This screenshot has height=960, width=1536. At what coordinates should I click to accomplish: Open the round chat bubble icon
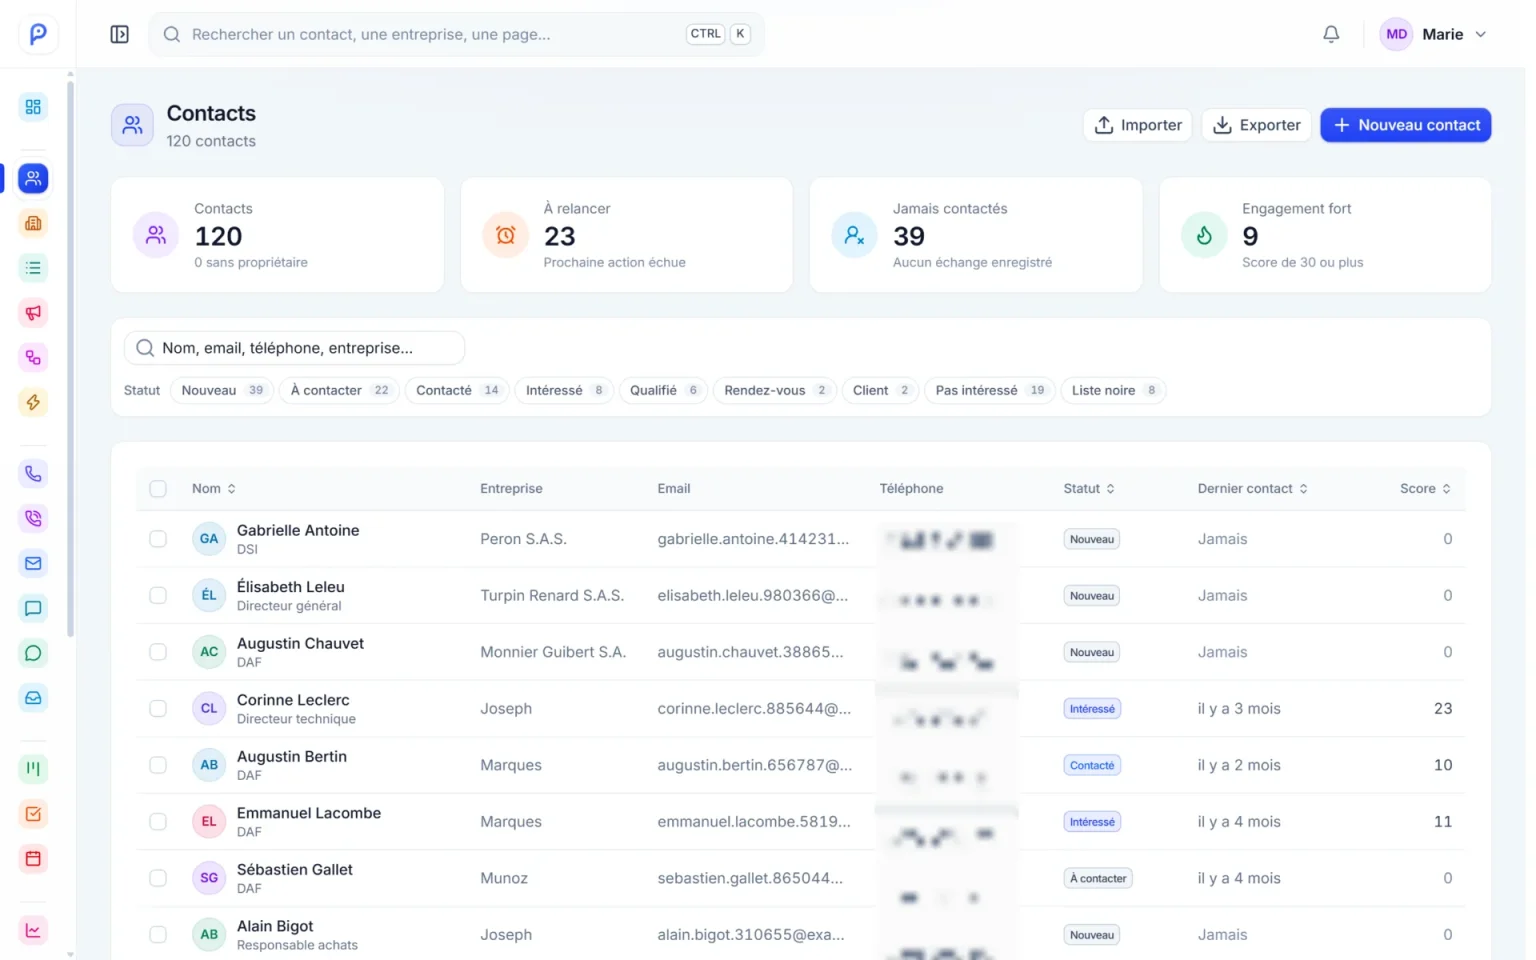click(x=33, y=653)
